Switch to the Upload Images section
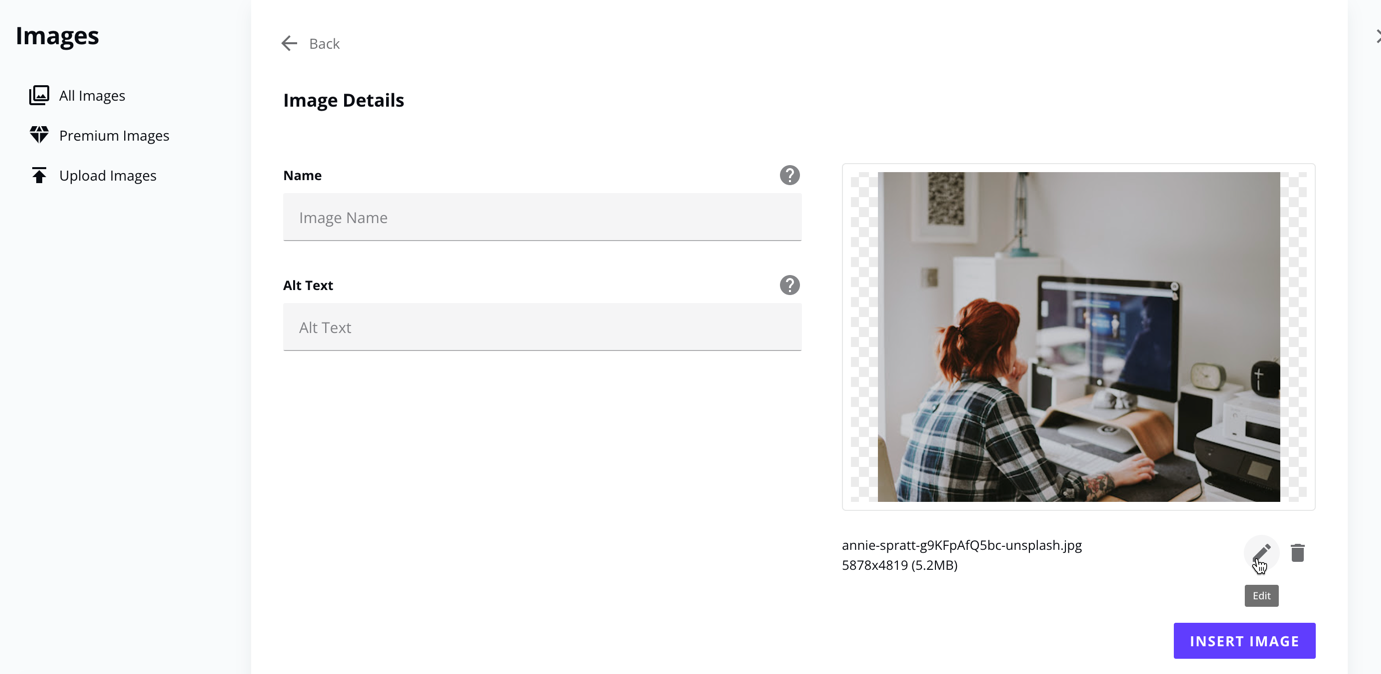The width and height of the screenshot is (1381, 674). pyautogui.click(x=108, y=175)
